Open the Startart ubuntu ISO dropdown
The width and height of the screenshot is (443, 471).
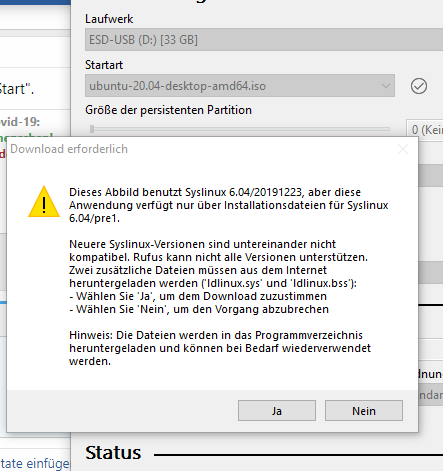click(240, 86)
